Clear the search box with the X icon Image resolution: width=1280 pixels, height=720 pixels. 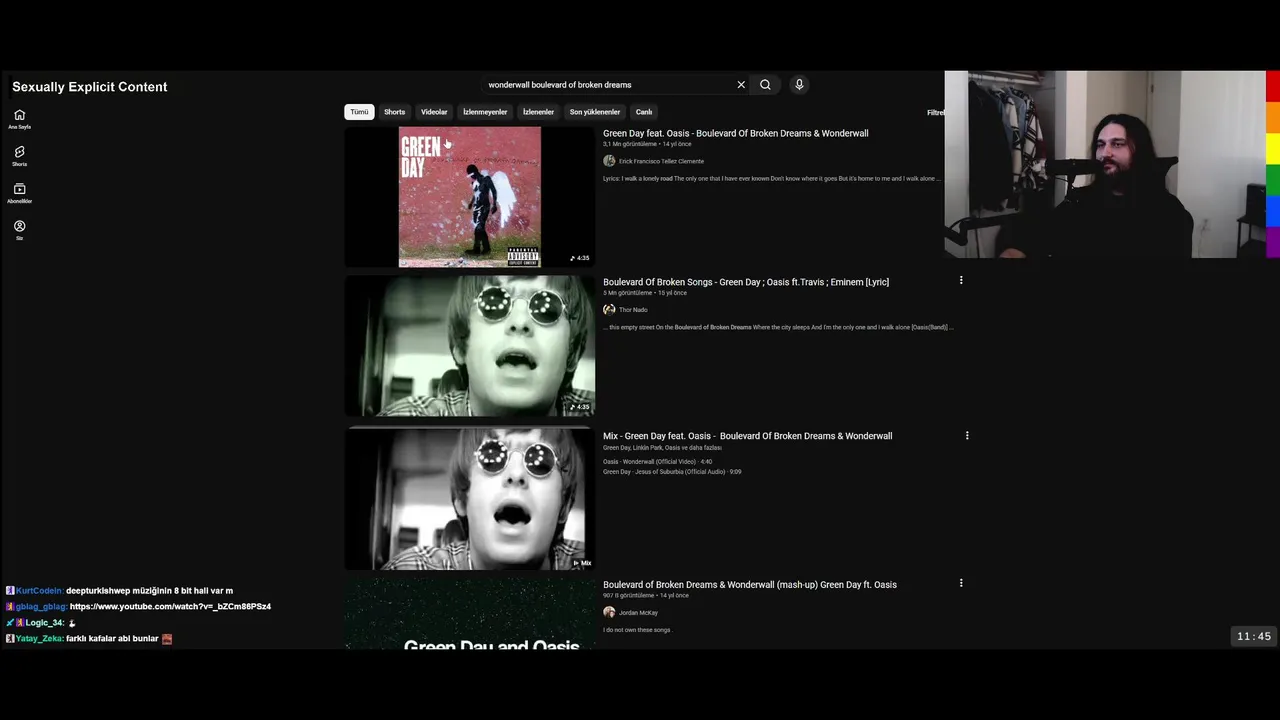(x=741, y=85)
